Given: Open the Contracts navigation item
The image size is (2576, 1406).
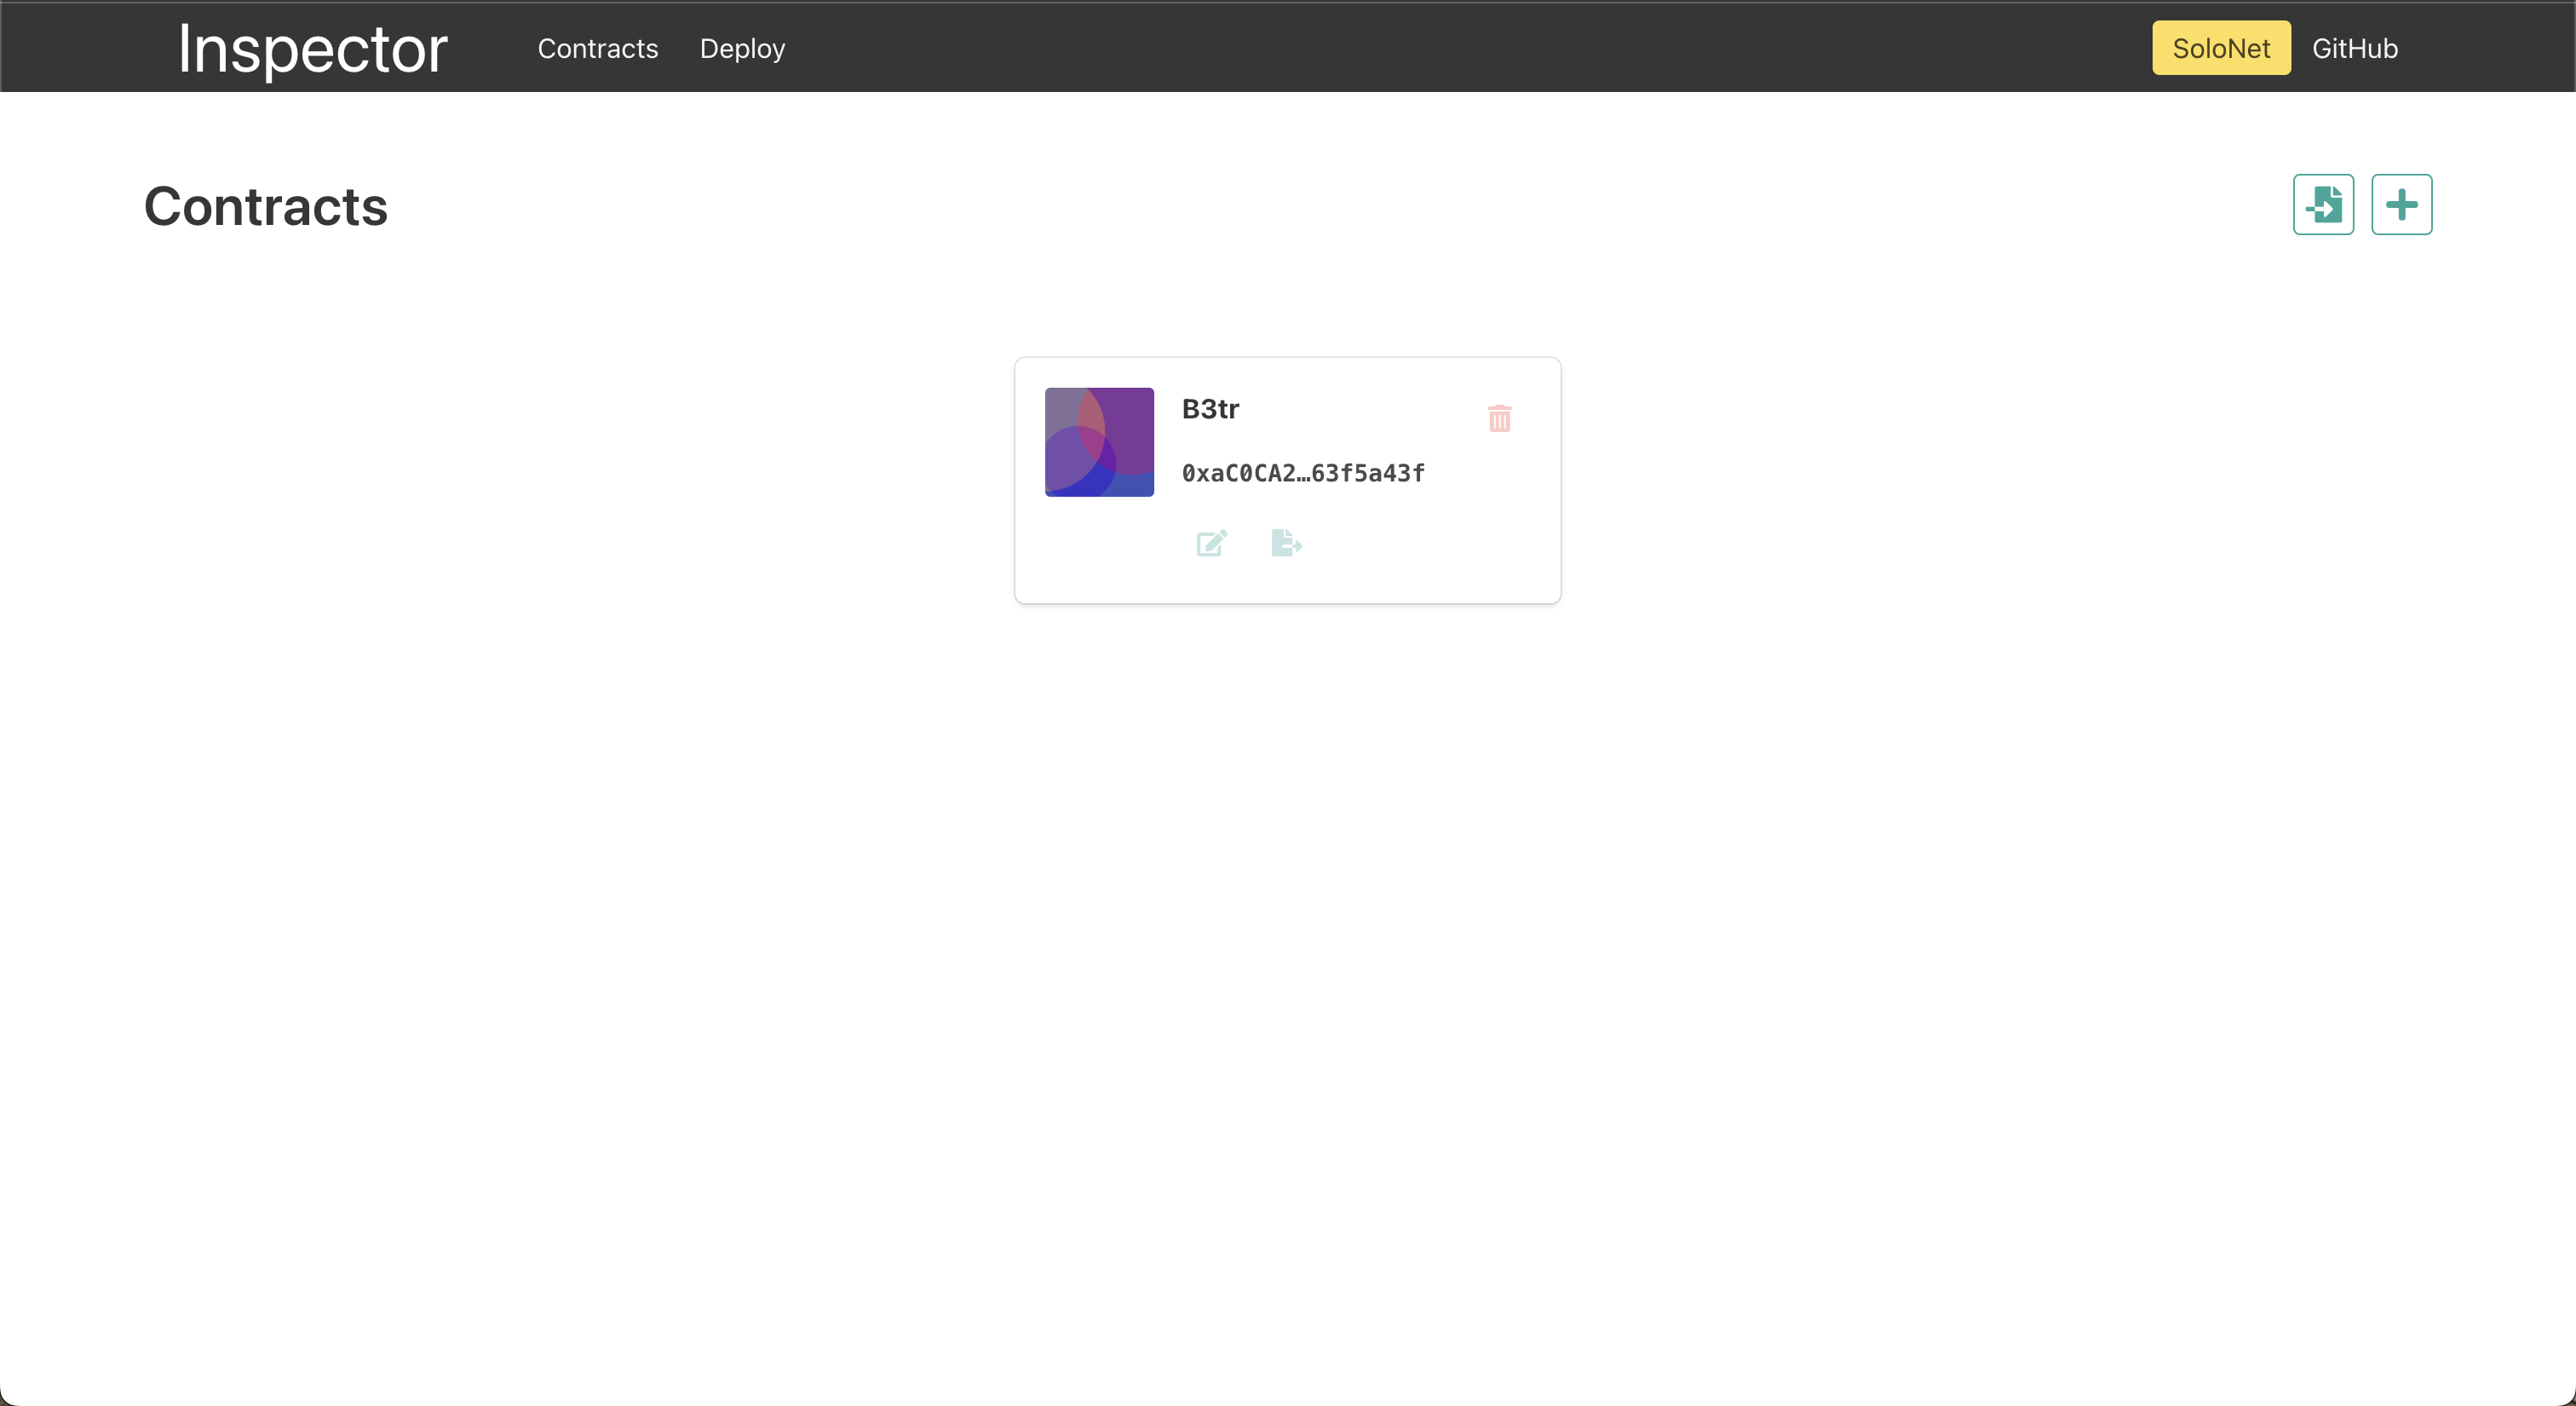Looking at the screenshot, I should (597, 48).
